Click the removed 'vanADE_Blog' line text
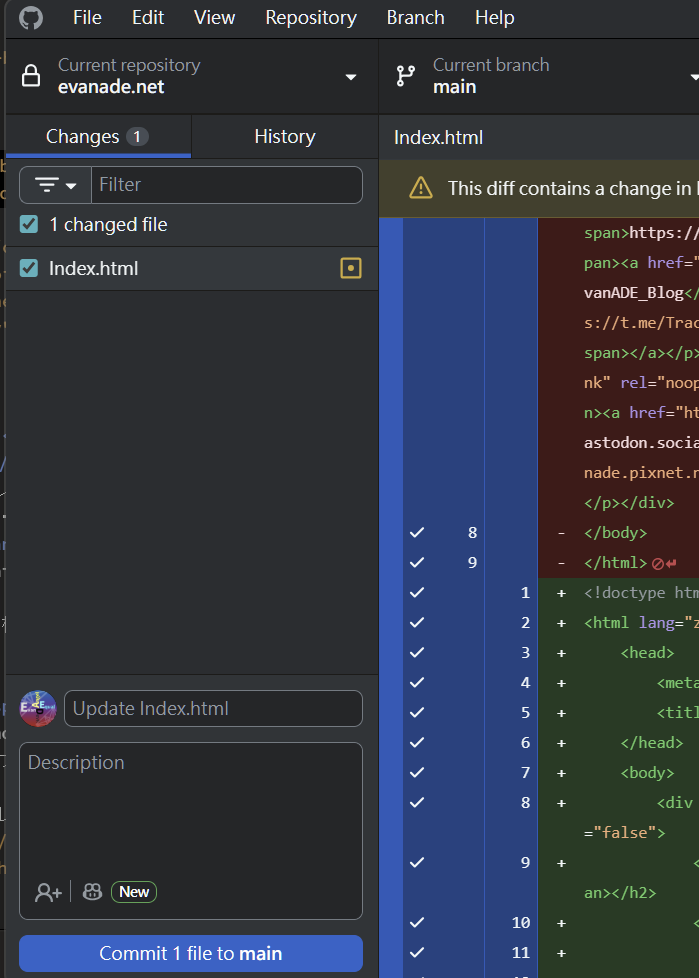Image resolution: width=699 pixels, height=978 pixels. click(x=641, y=293)
